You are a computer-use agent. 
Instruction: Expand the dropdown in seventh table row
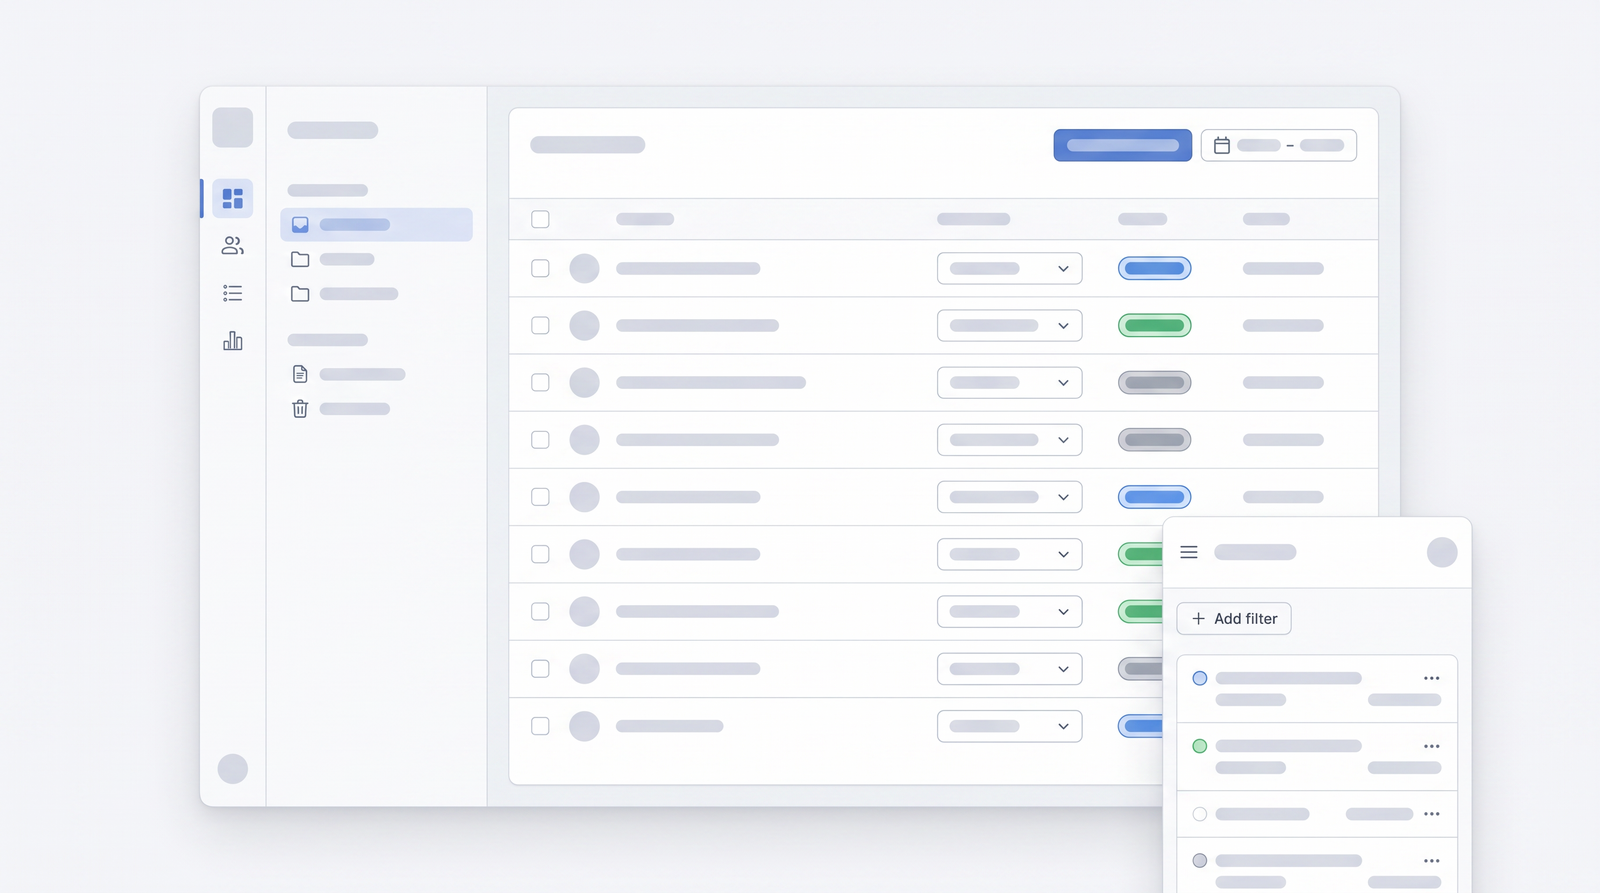tap(1009, 611)
